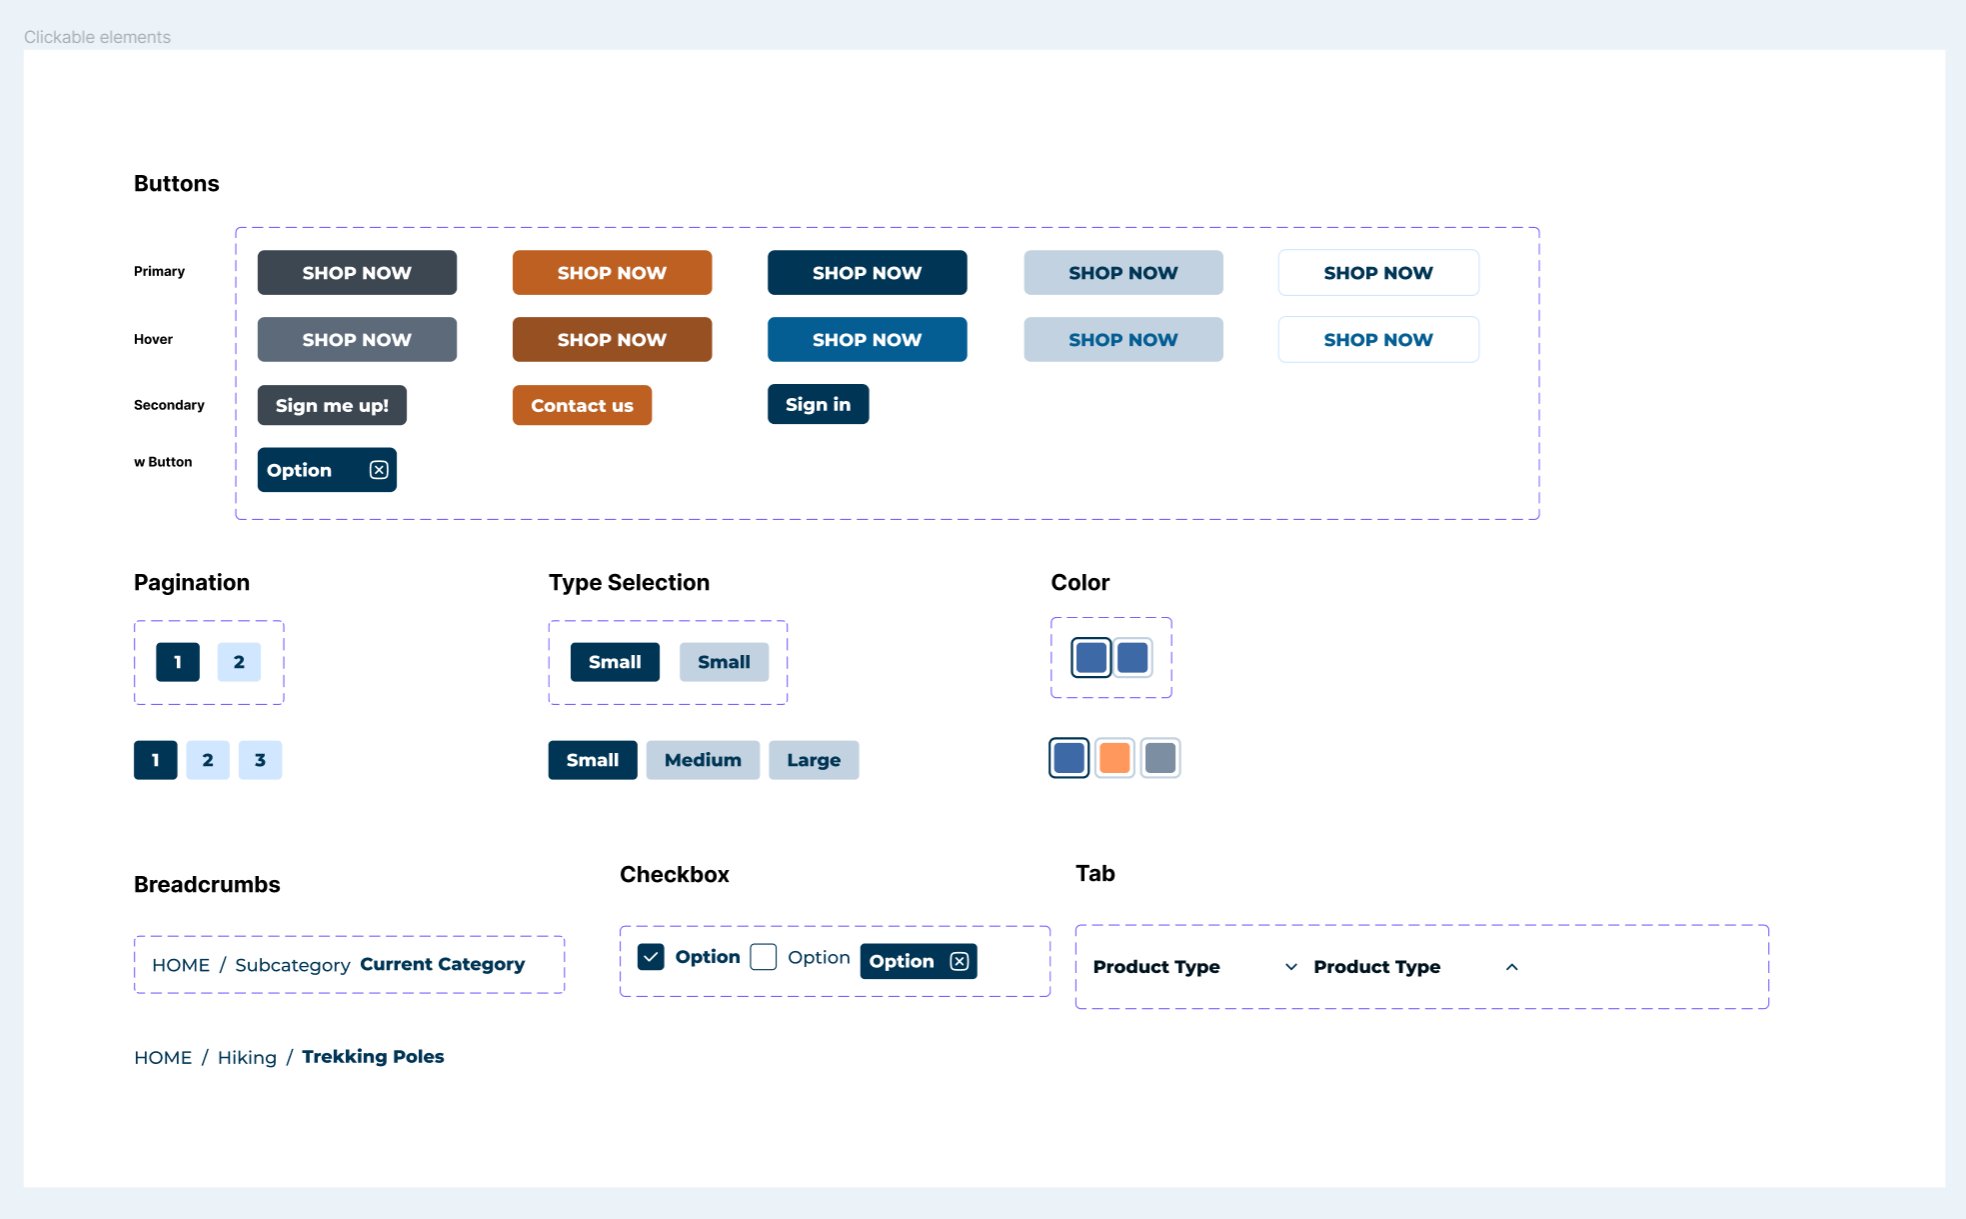Pick the selected blue swatch in dashed Color box
Image resolution: width=1966 pixels, height=1219 pixels.
coord(1091,658)
